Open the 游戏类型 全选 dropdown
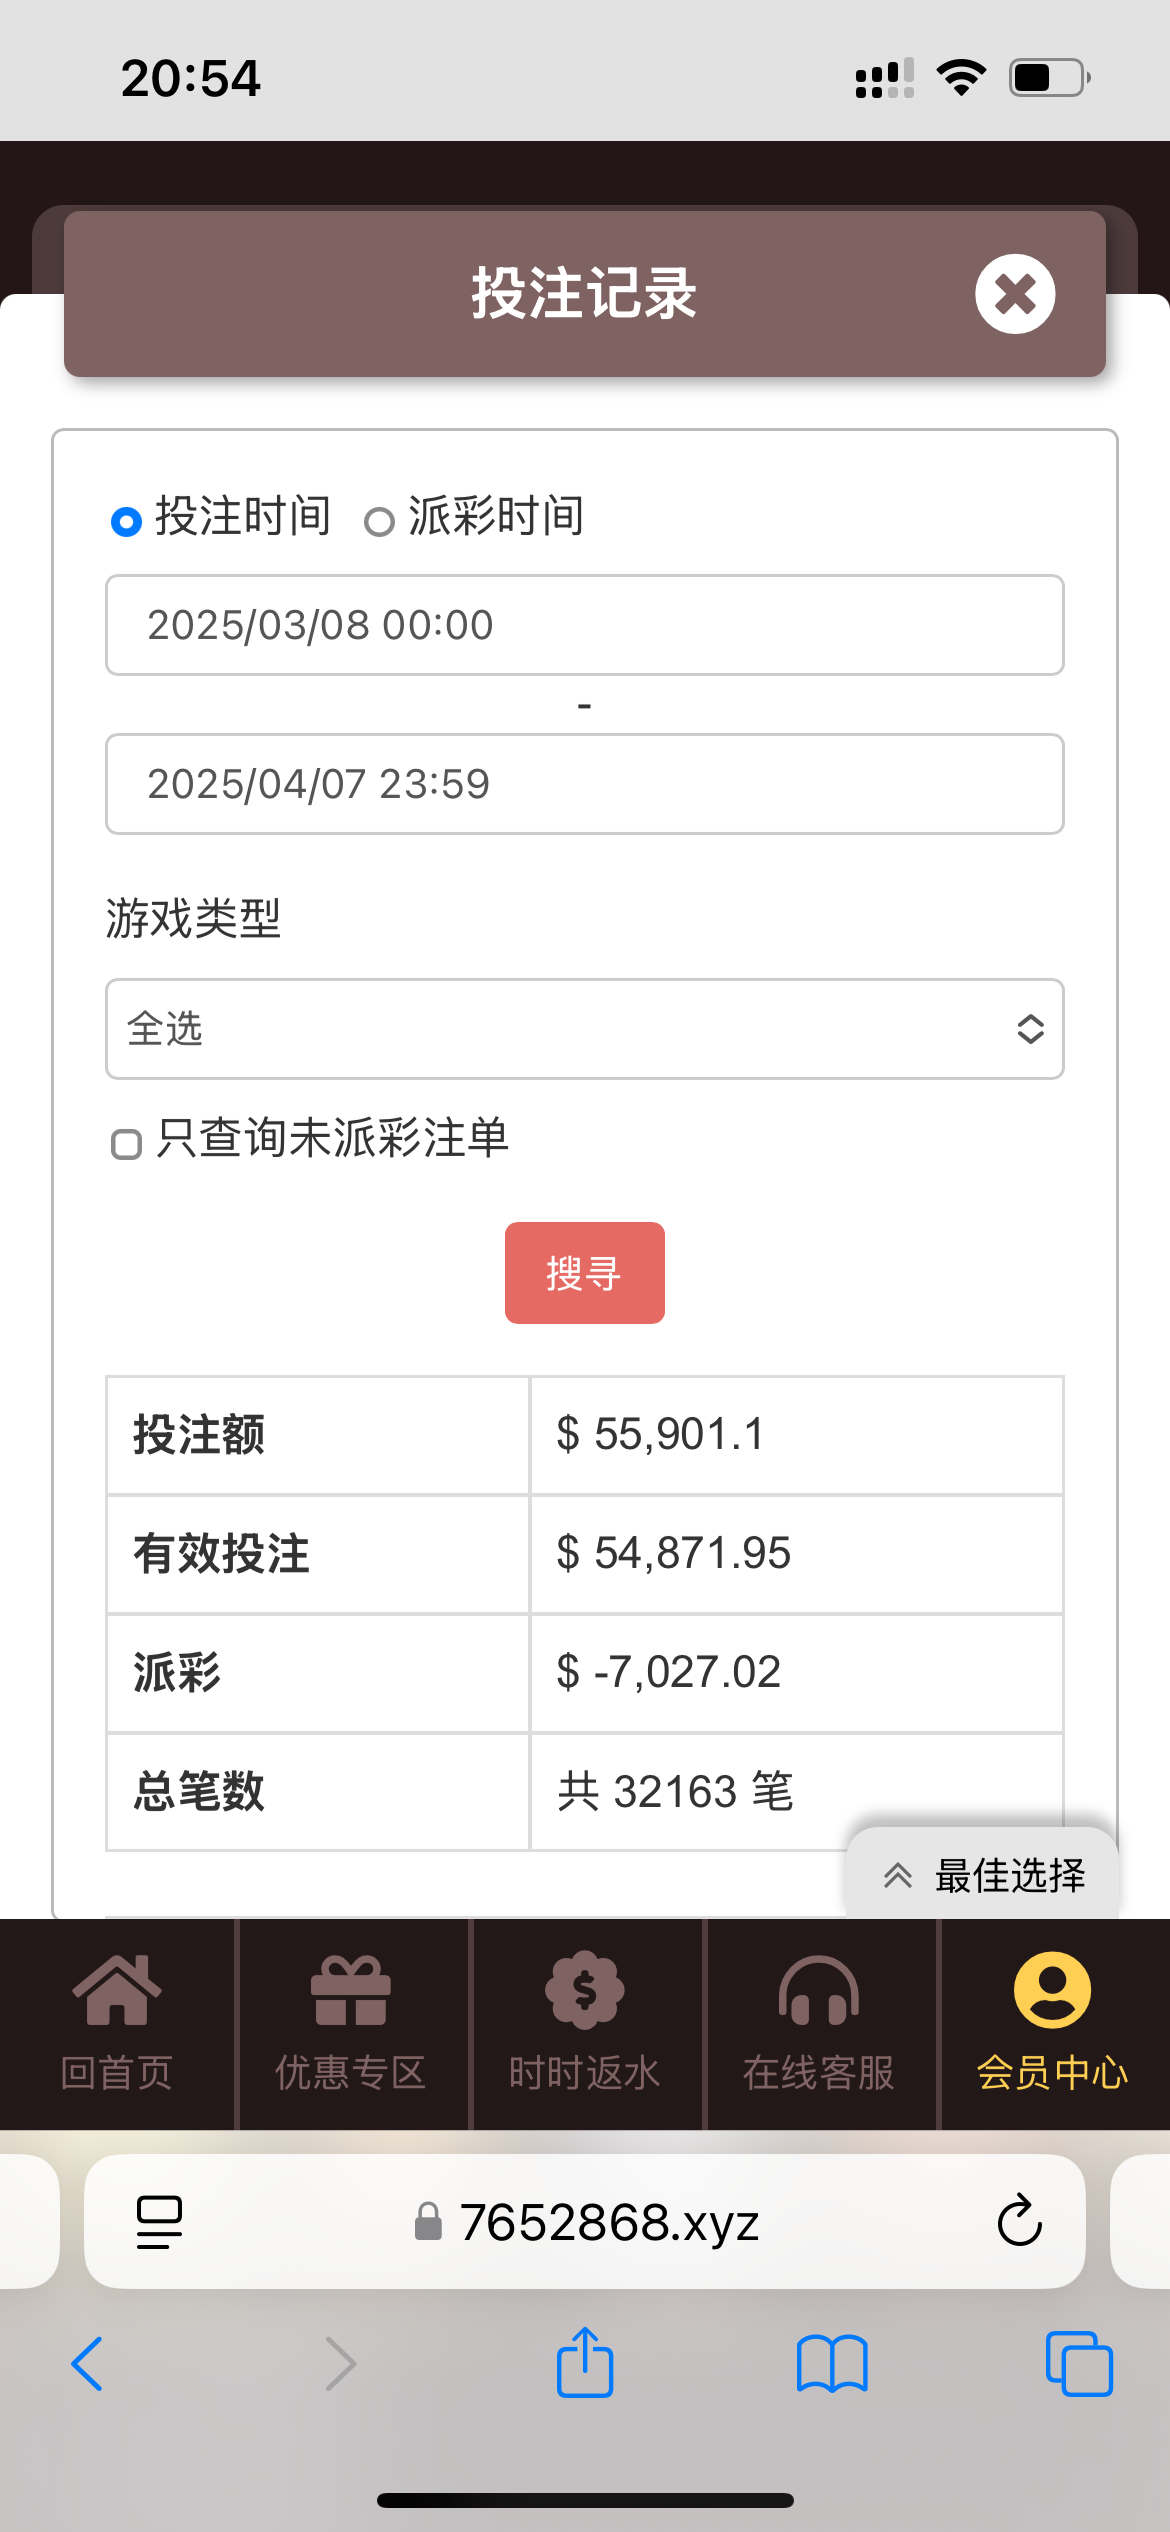 [x=584, y=1029]
